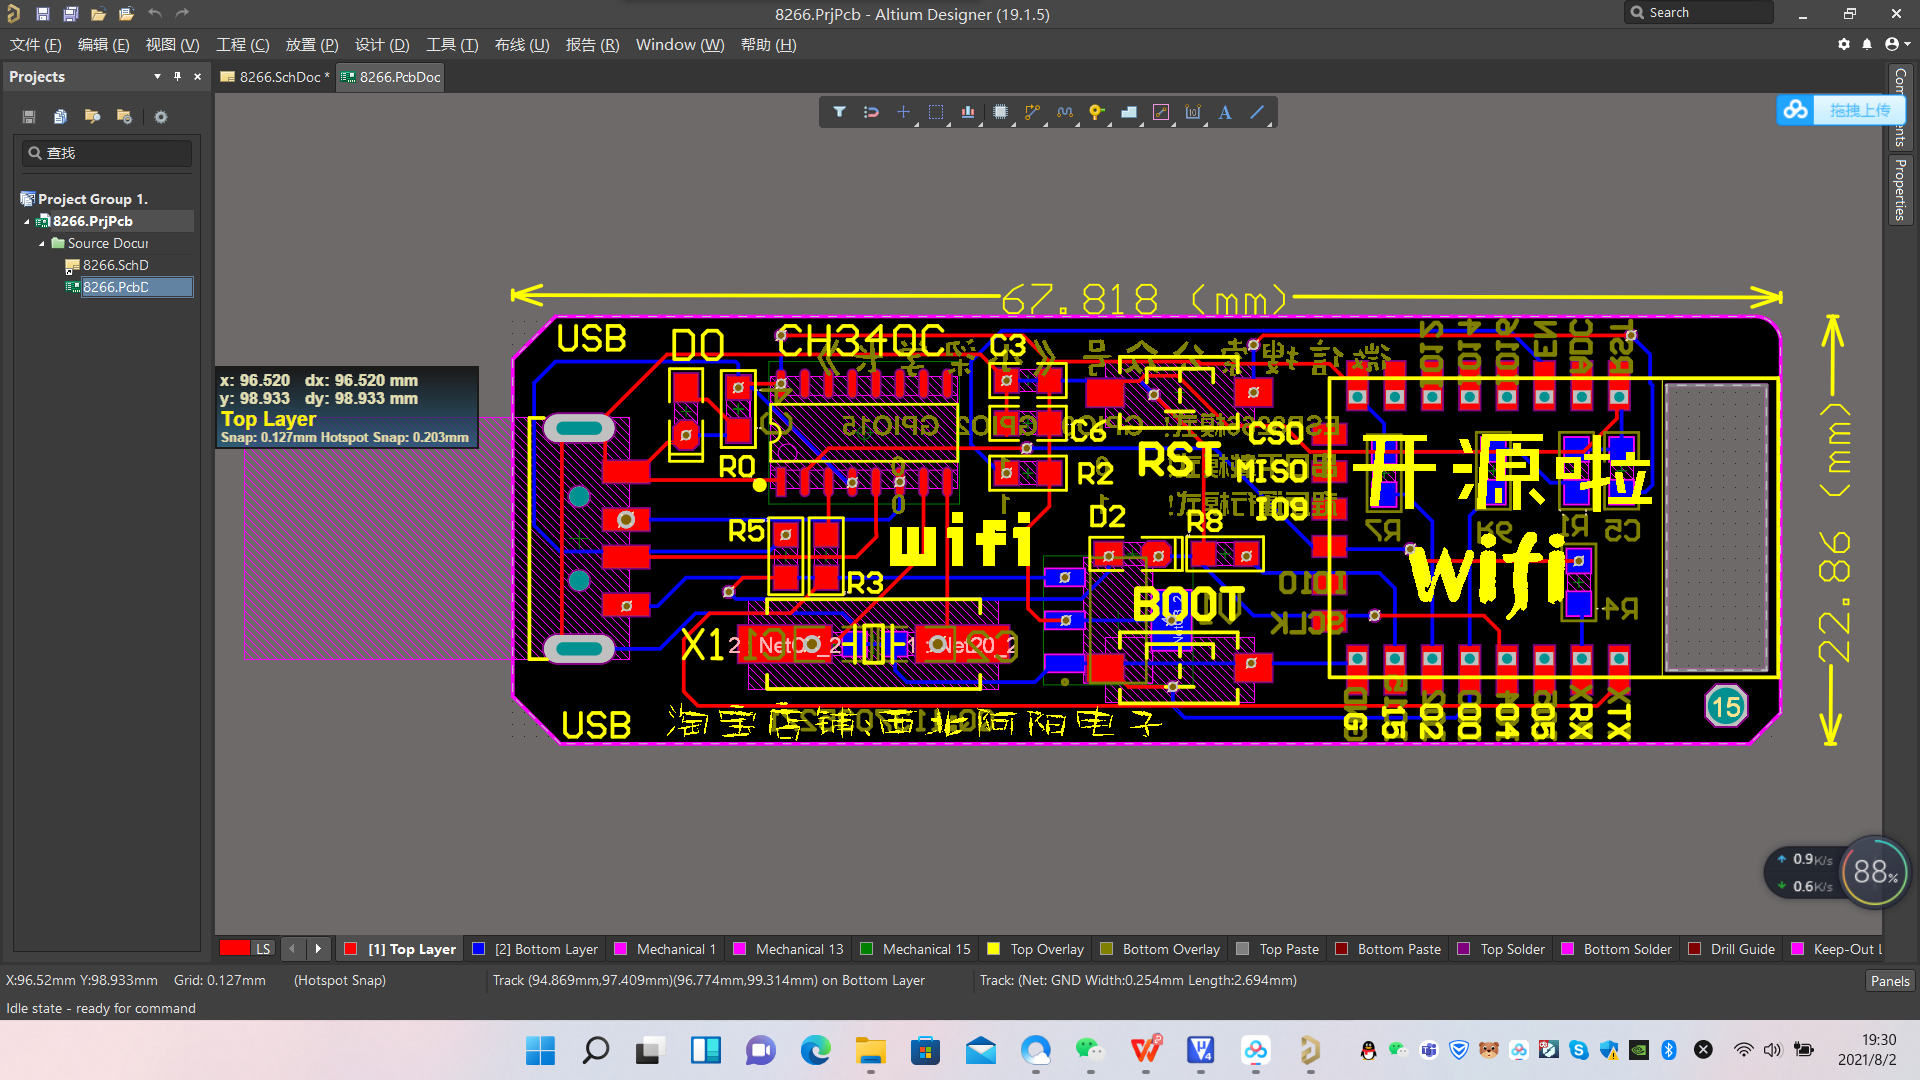1920x1080 pixels.
Task: Open Microsoft Edge from the taskbar
Action: click(816, 1050)
